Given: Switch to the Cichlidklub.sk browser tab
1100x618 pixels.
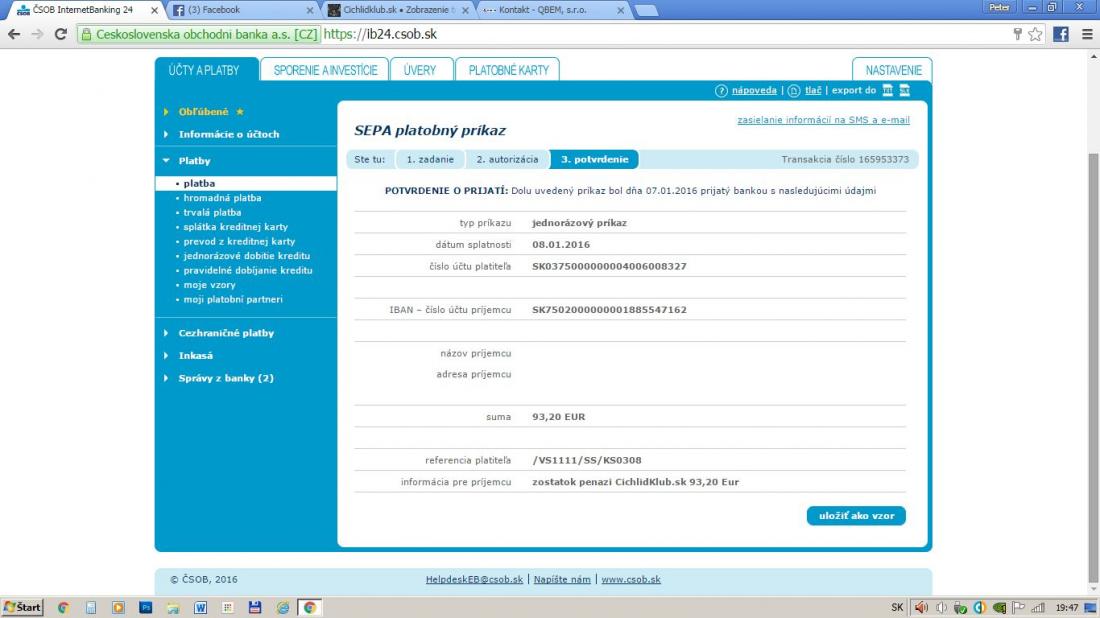Looking at the screenshot, I should (398, 11).
